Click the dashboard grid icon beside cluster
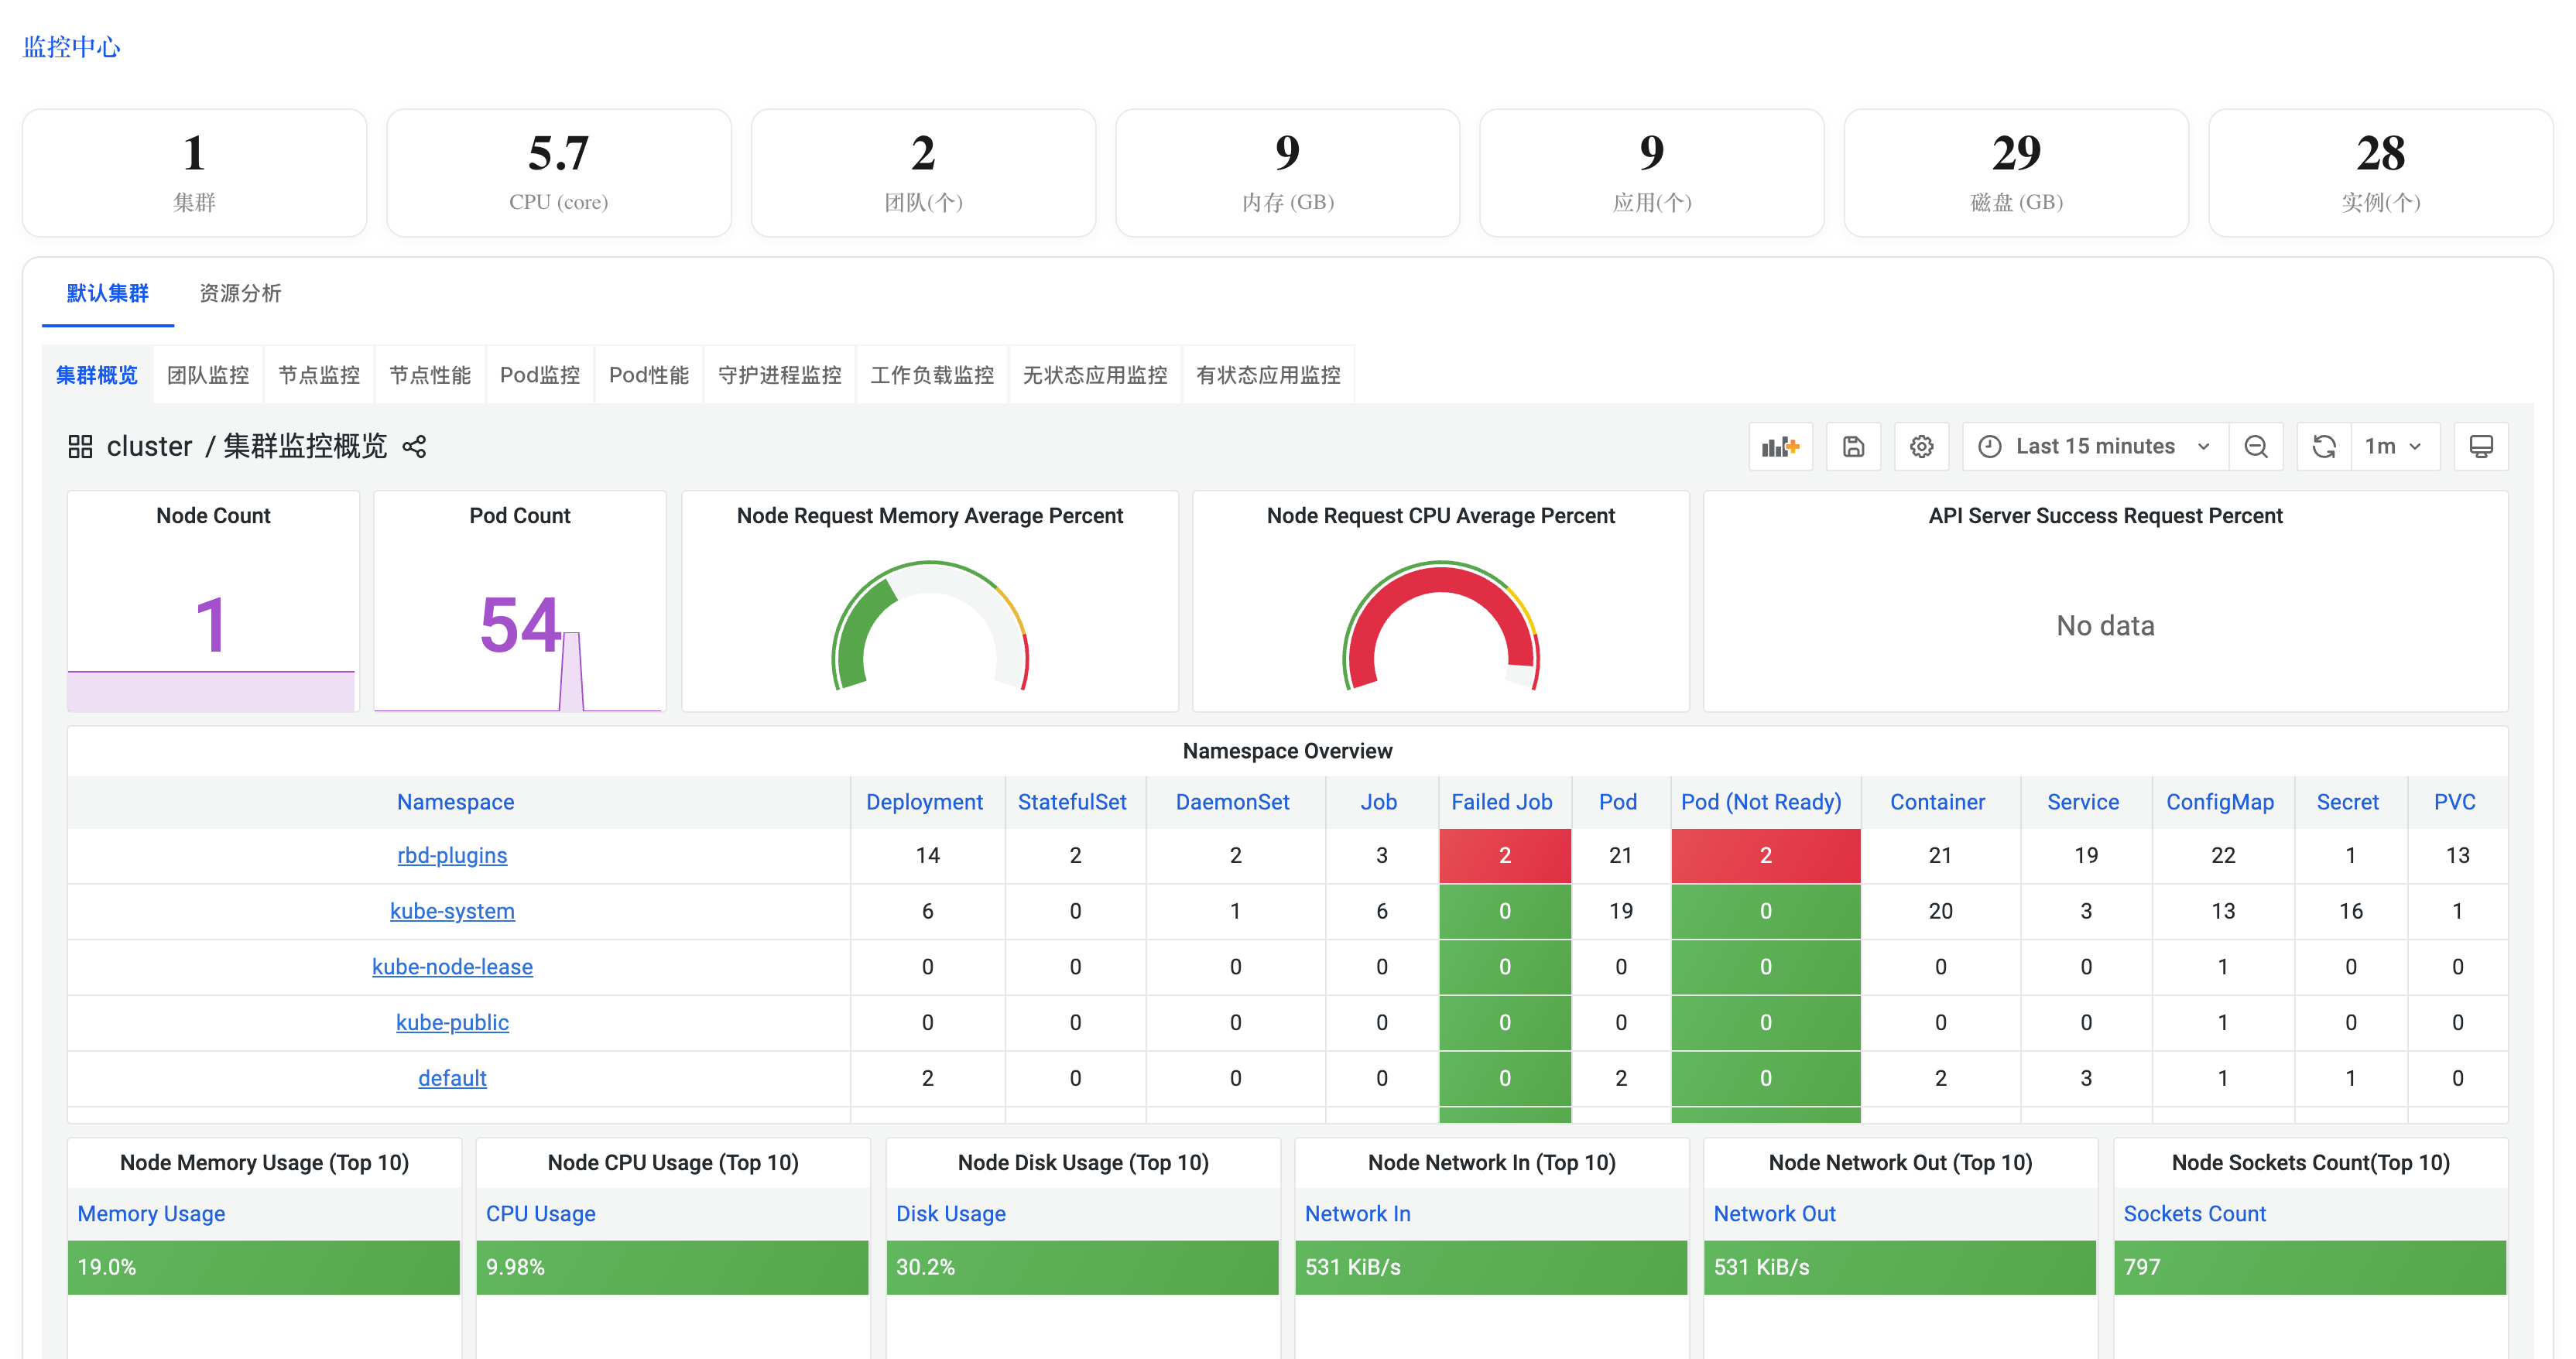The width and height of the screenshot is (2576, 1359). (x=80, y=446)
